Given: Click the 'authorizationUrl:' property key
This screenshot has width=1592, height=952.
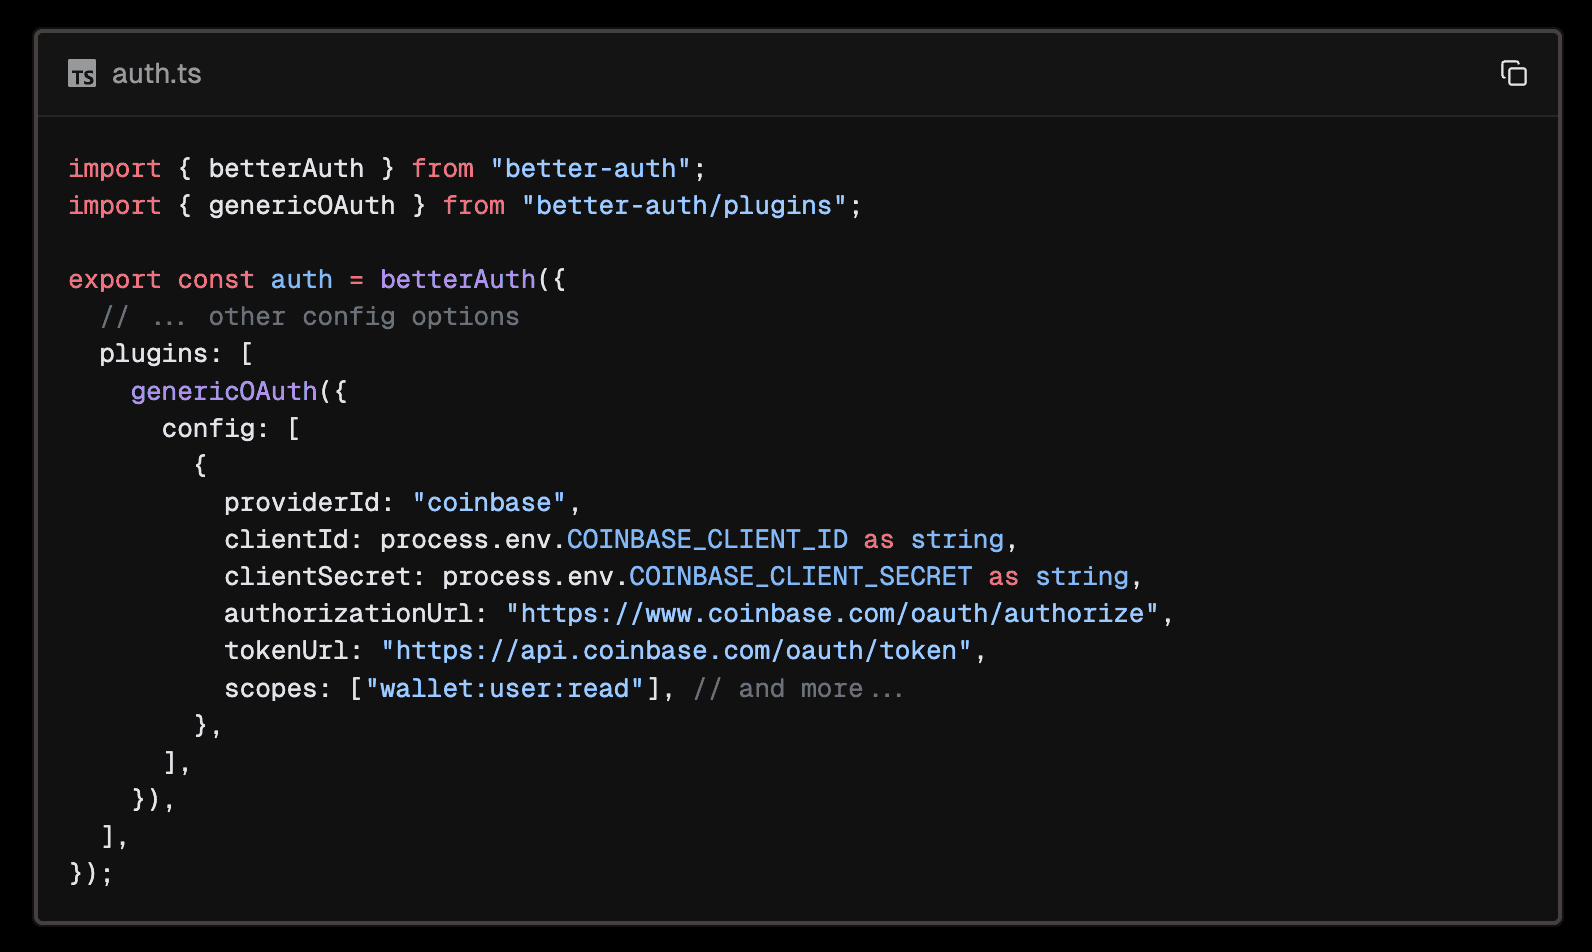Looking at the screenshot, I should pos(356,613).
